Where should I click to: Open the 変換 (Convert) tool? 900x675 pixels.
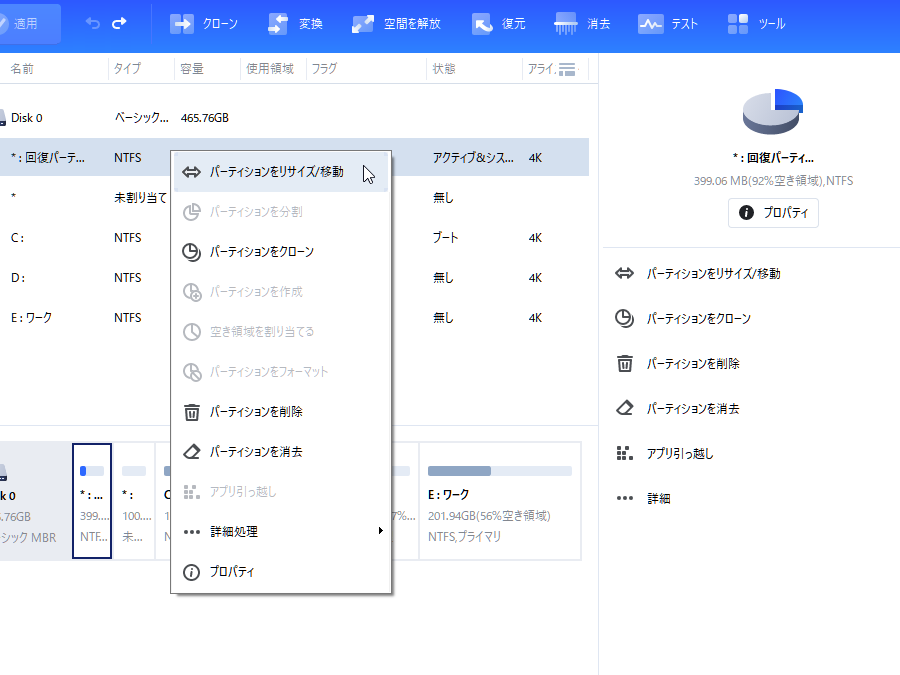[x=295, y=23]
